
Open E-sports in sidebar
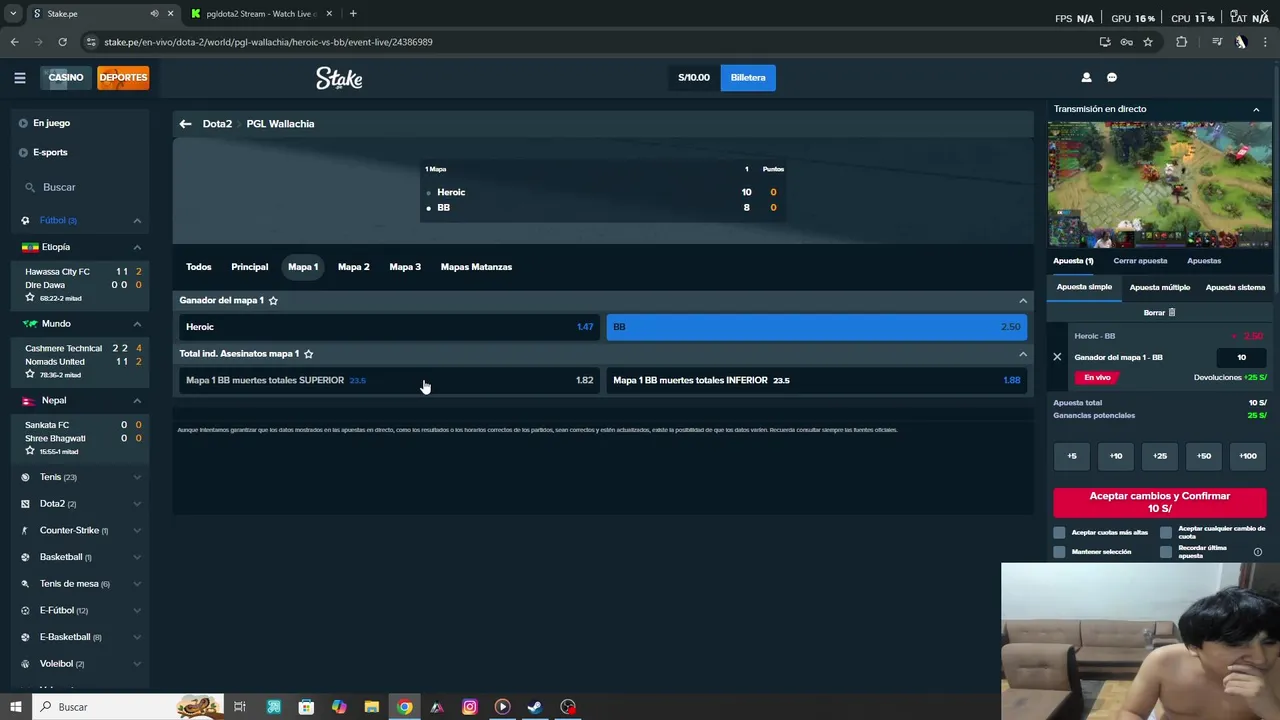[x=50, y=152]
